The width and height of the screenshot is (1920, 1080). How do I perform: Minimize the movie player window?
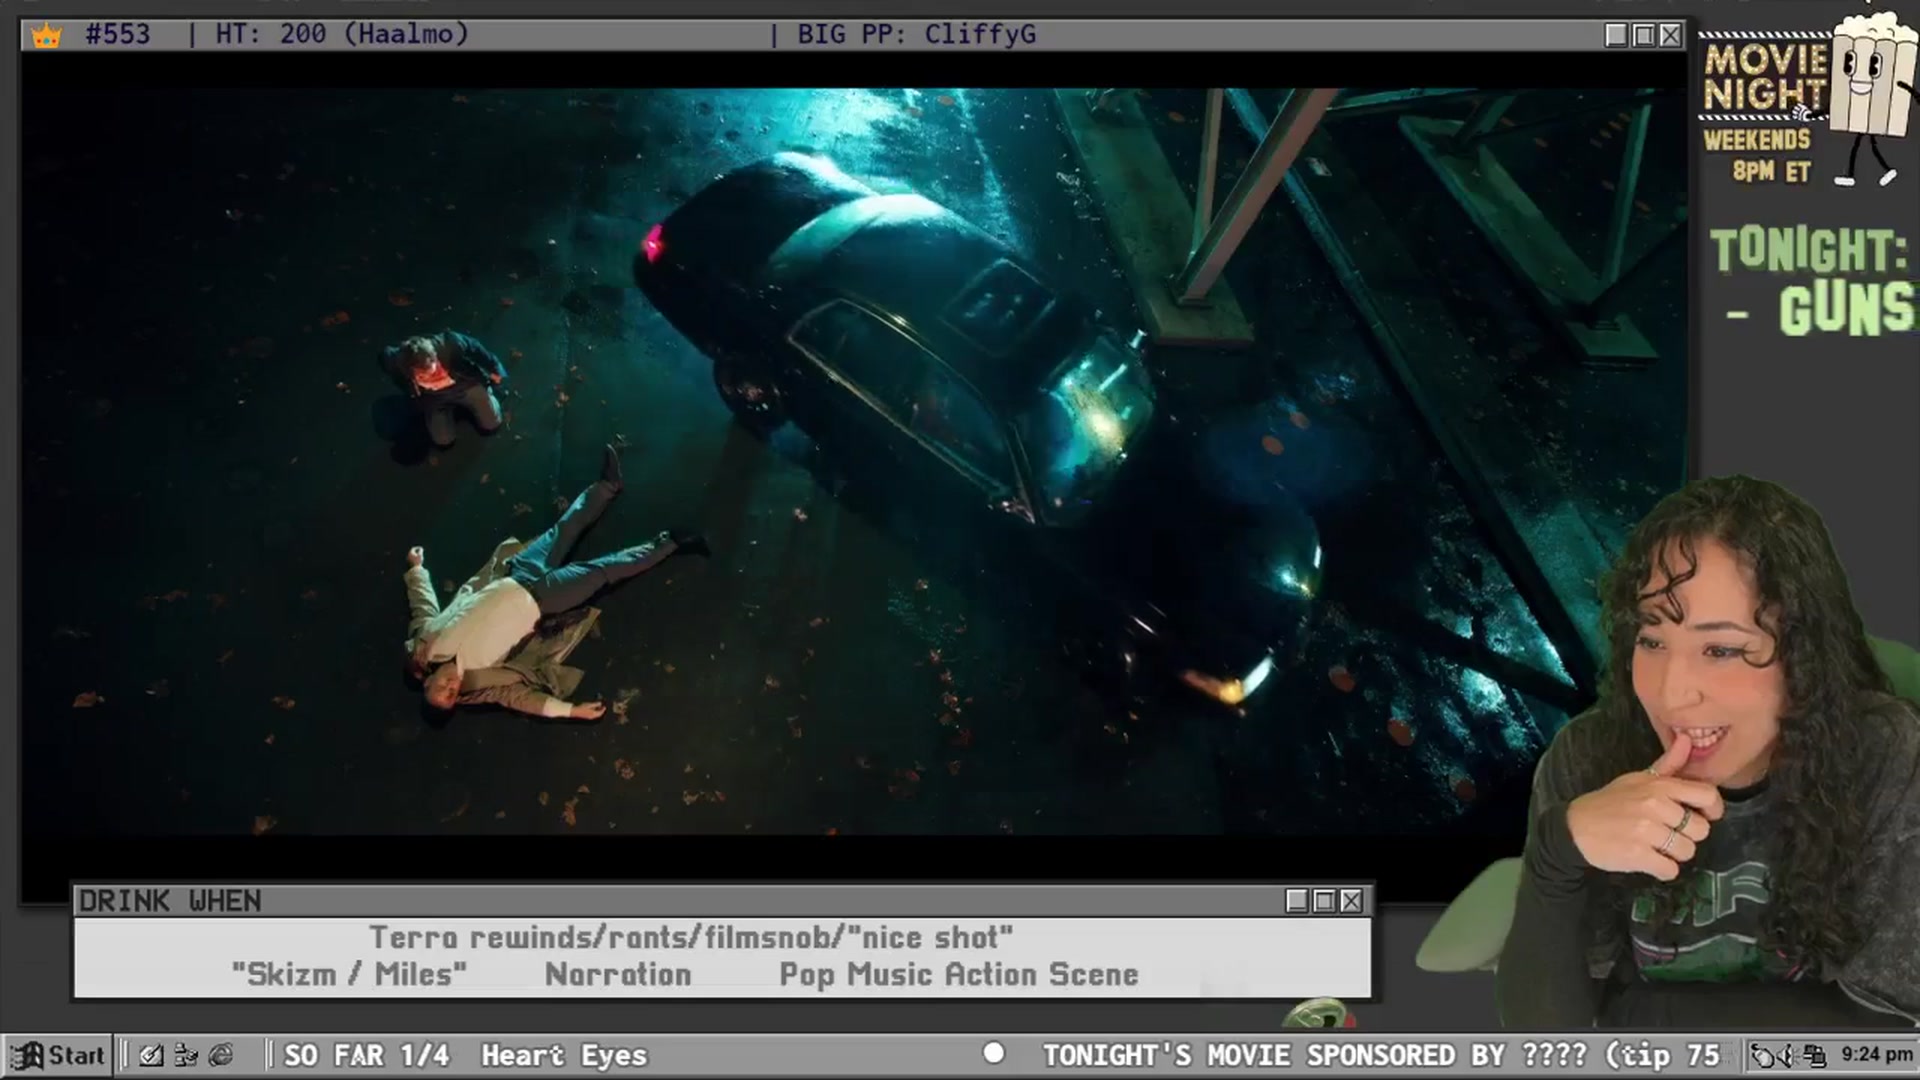tap(1616, 35)
